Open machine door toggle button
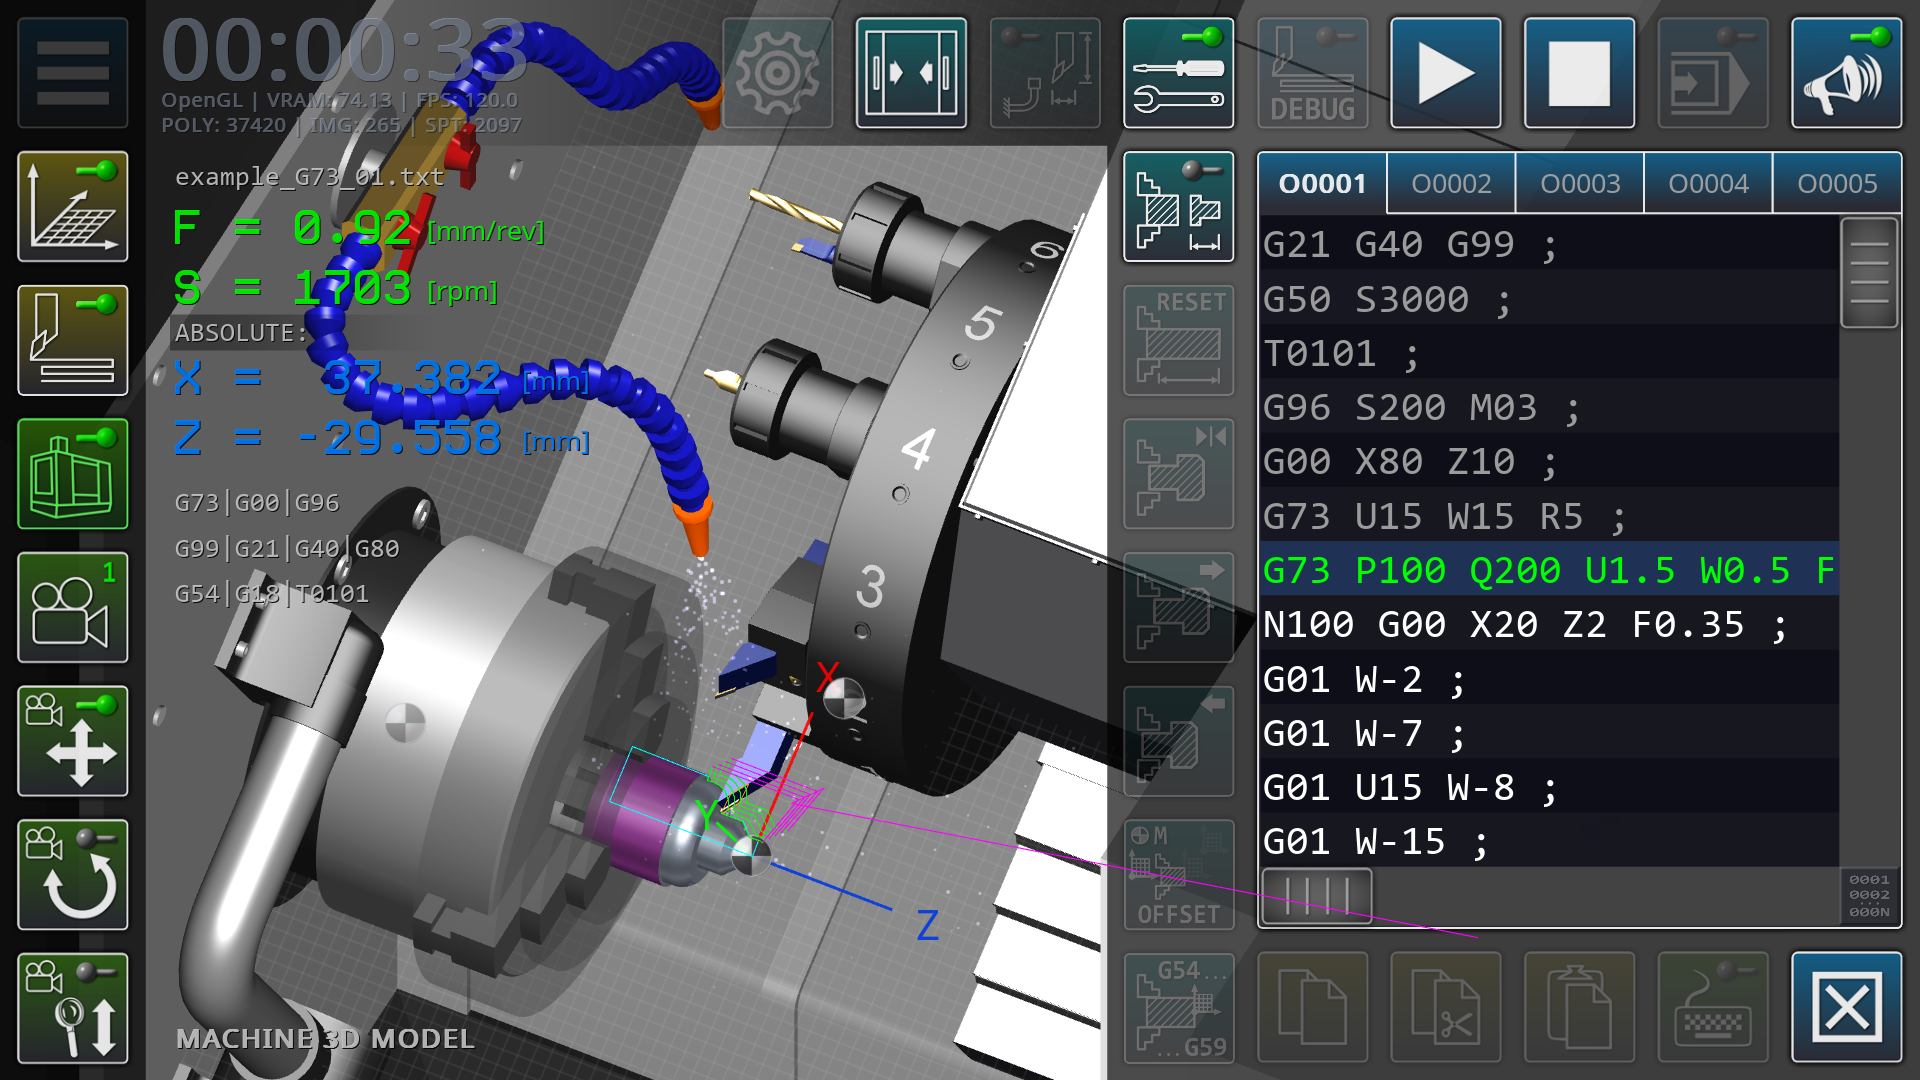 [910, 73]
